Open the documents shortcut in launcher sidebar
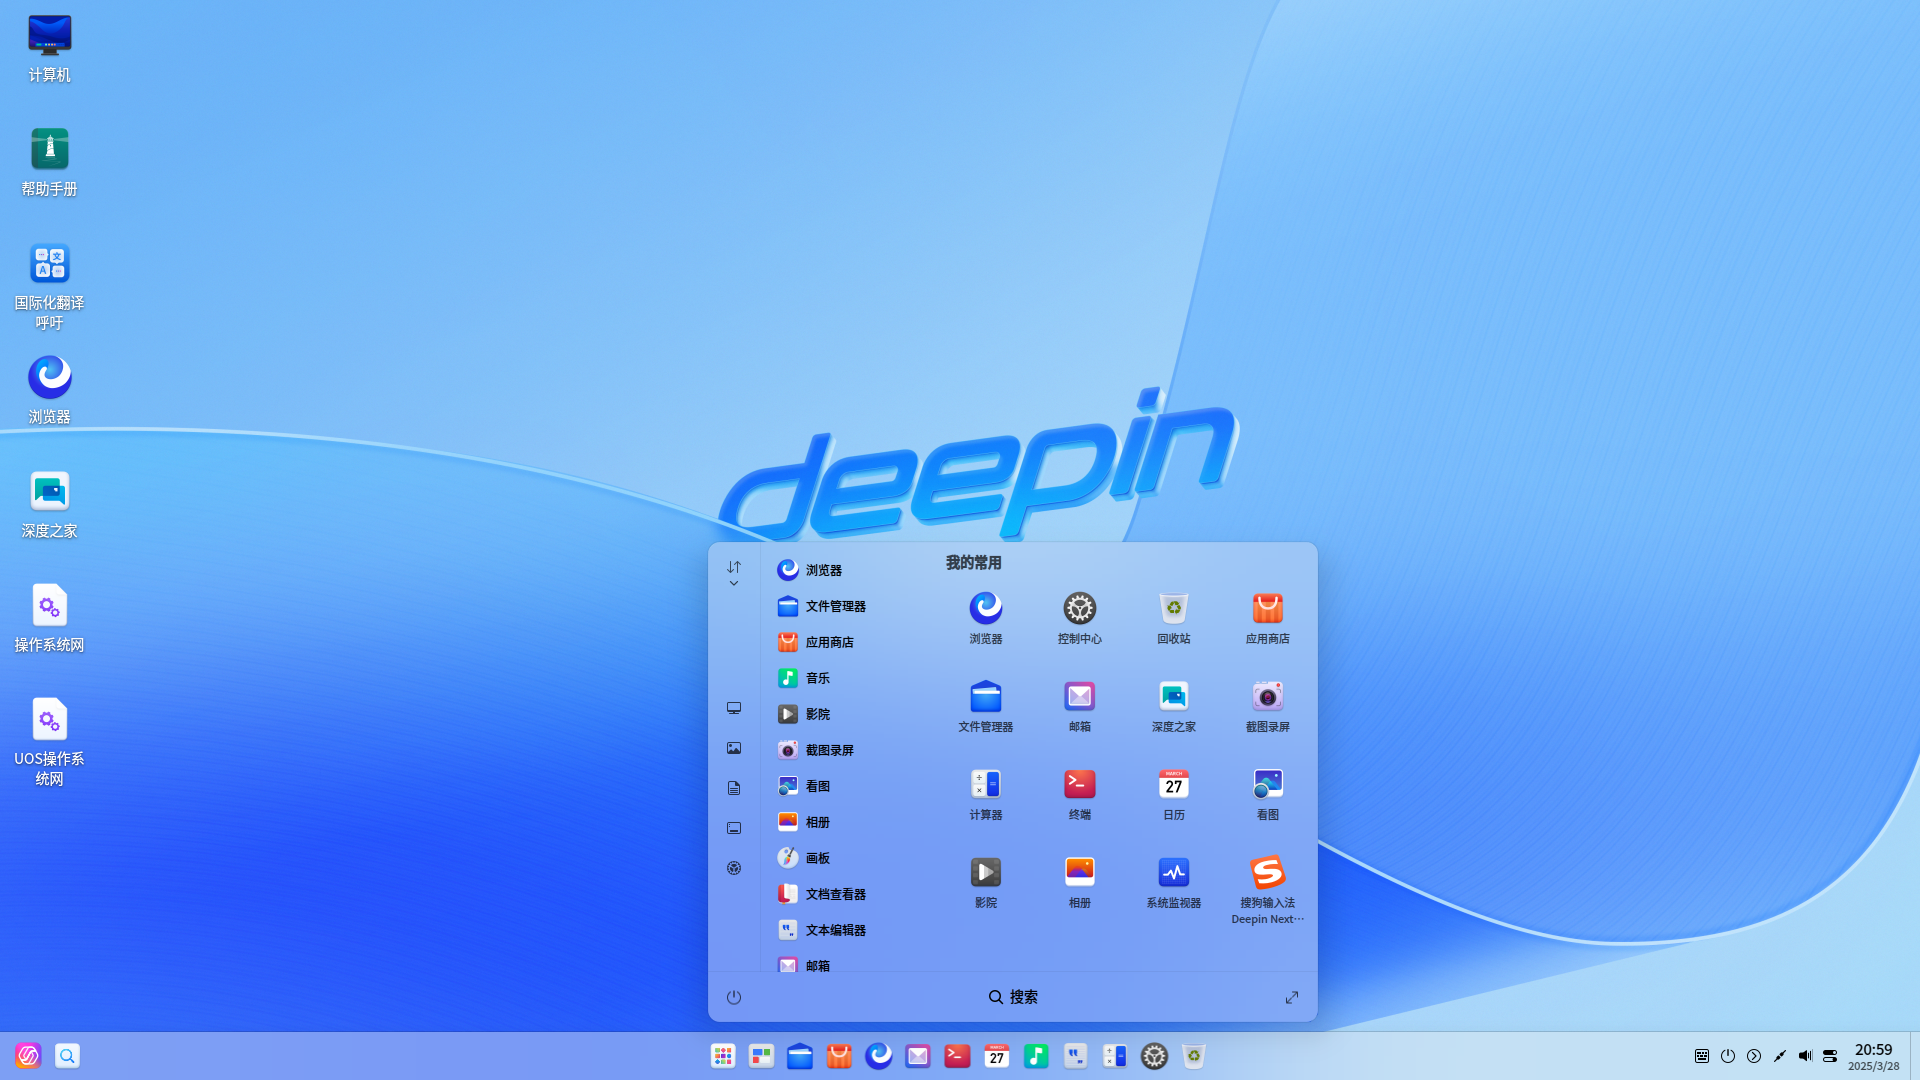This screenshot has height=1080, width=1920. pos(734,788)
